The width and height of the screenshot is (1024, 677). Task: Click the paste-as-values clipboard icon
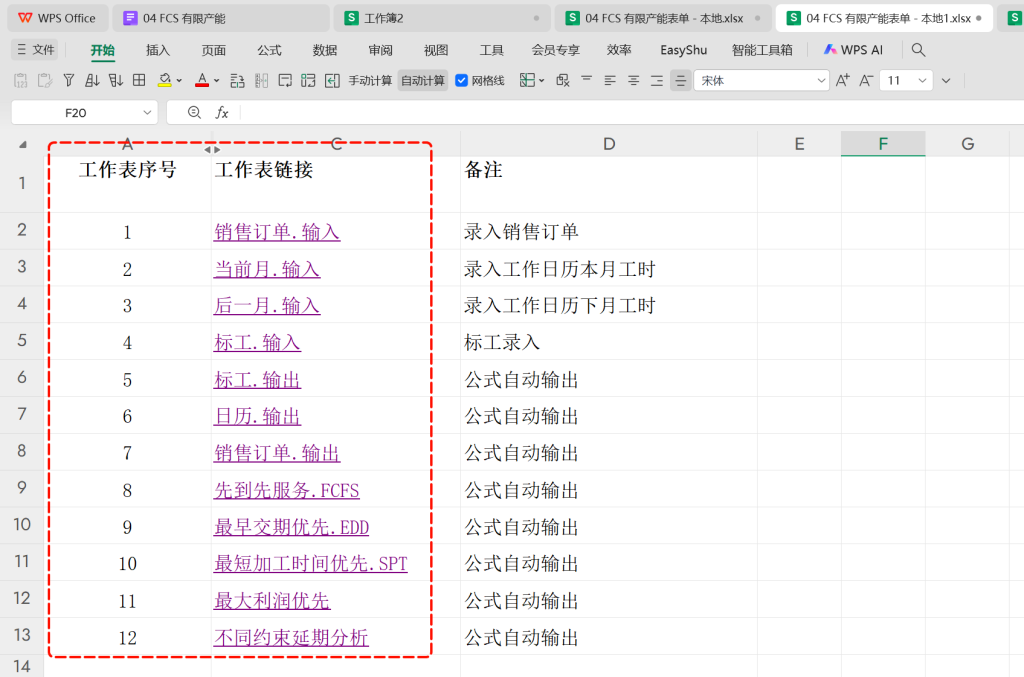click(21, 80)
